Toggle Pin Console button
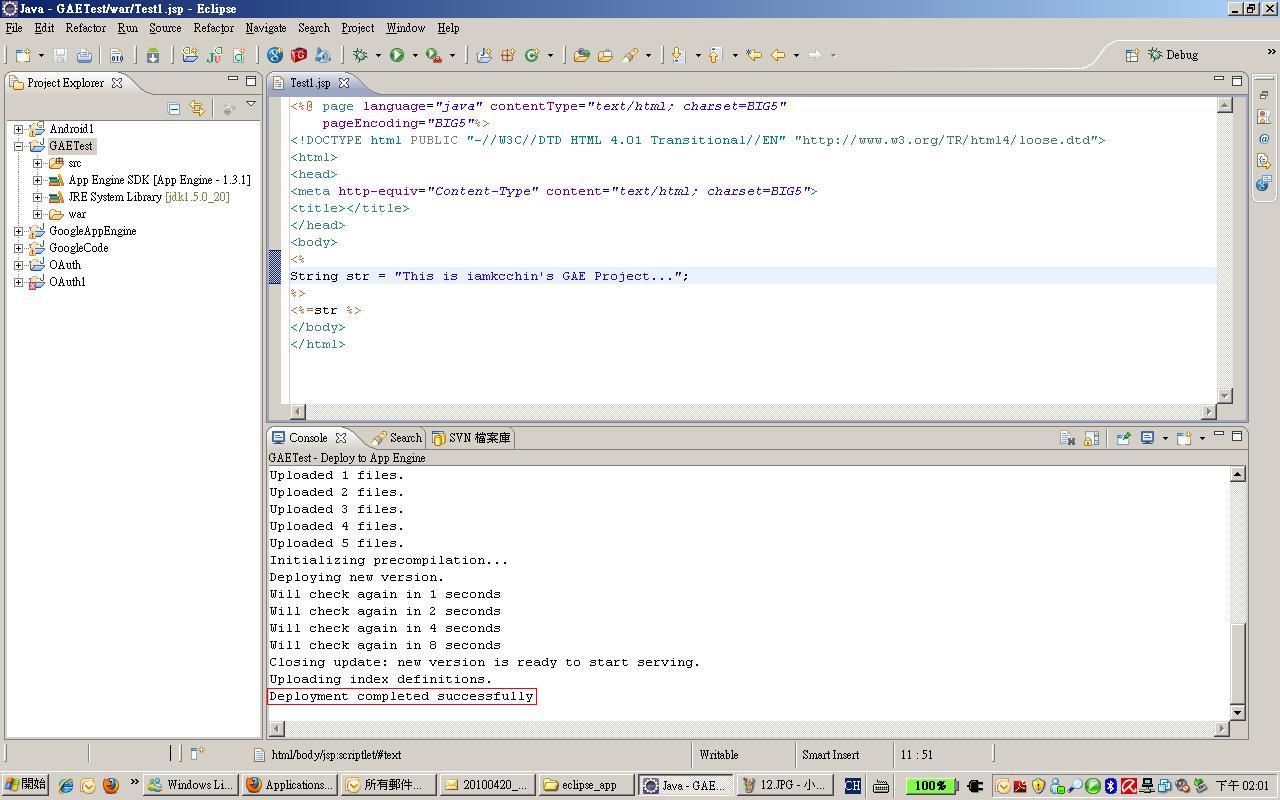 (x=1123, y=438)
